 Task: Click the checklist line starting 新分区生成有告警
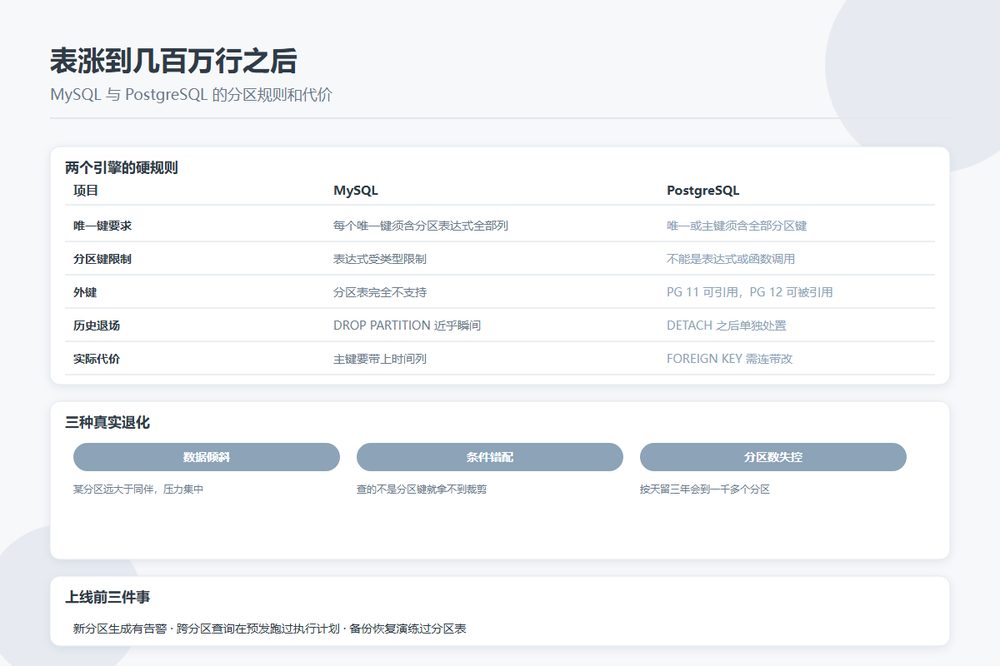point(270,628)
